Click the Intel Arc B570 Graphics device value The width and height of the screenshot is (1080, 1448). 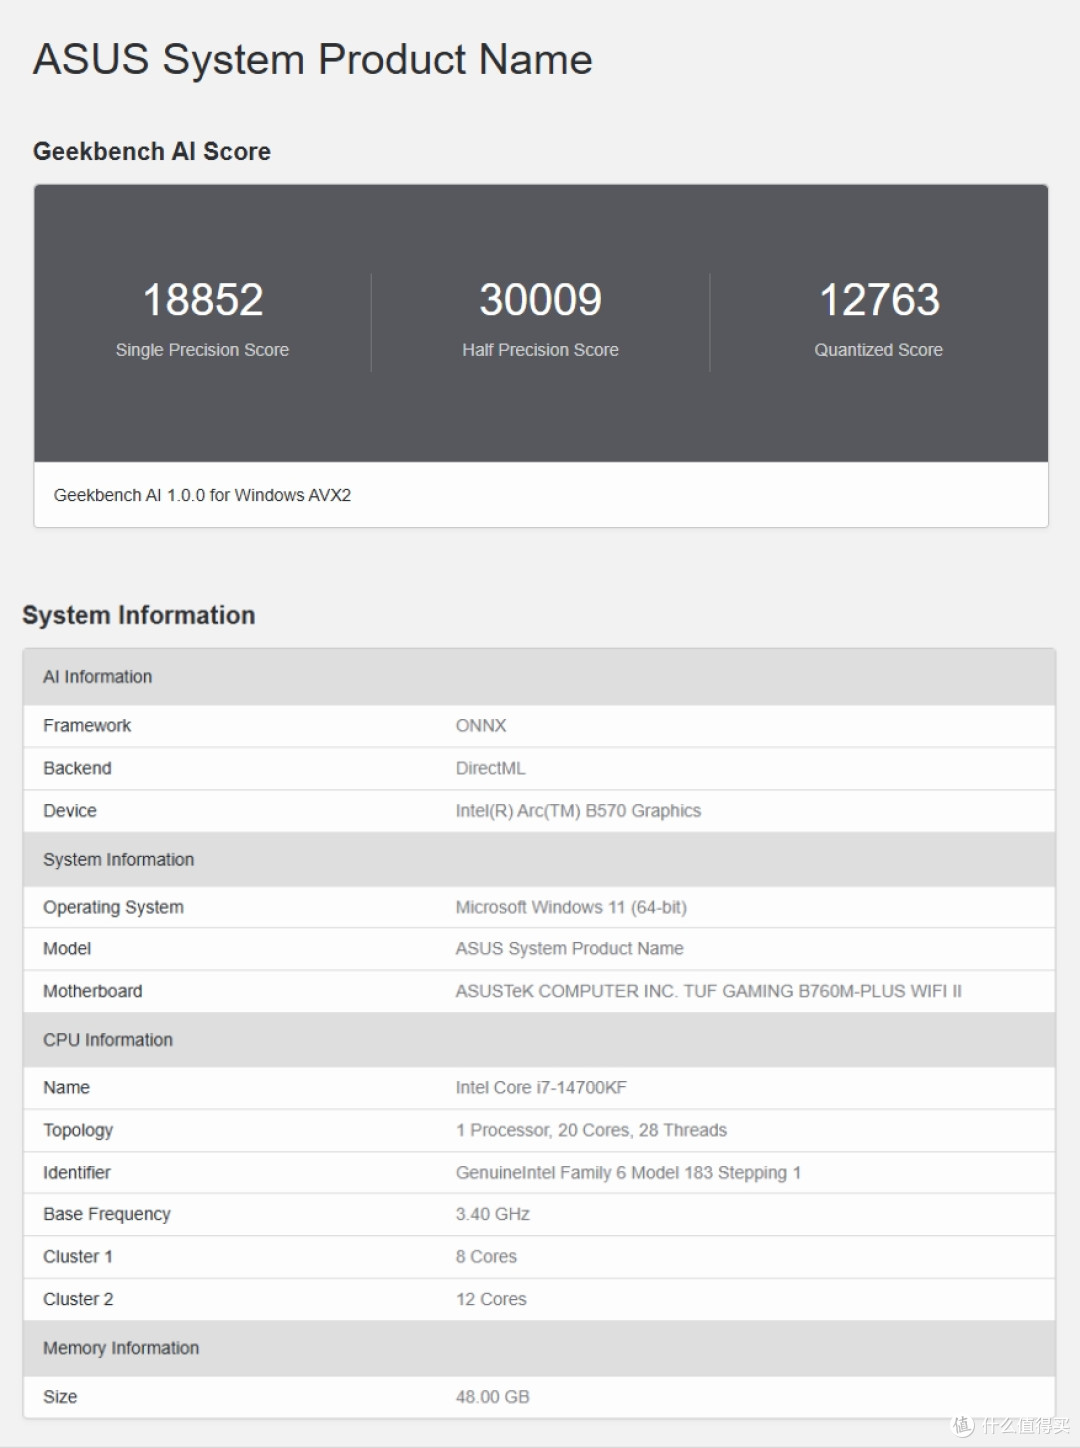point(578,811)
